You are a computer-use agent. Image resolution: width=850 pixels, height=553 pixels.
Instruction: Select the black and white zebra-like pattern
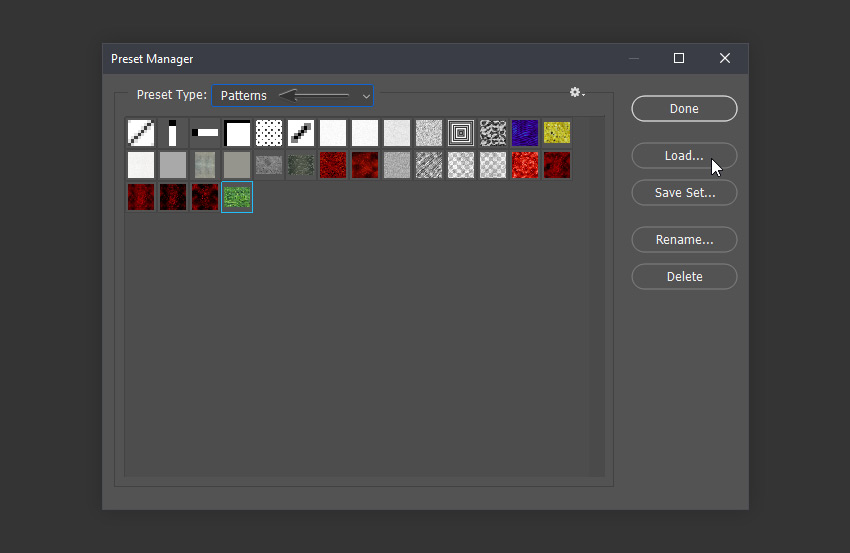(x=493, y=133)
